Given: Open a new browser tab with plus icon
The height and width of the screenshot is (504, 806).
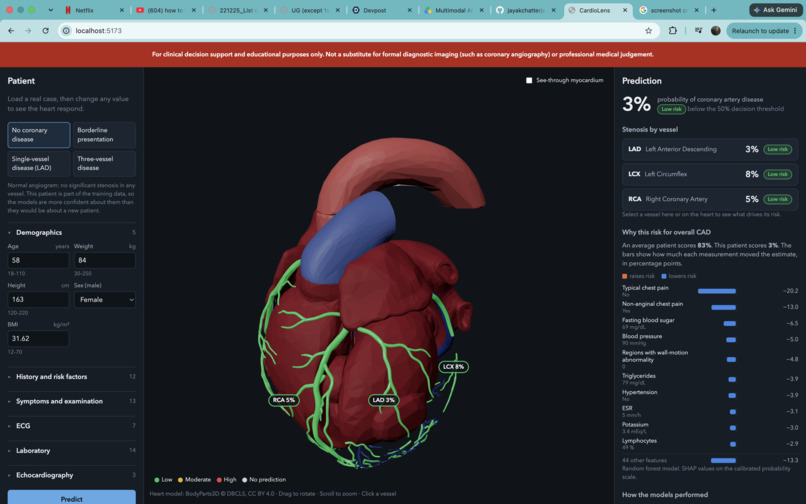Looking at the screenshot, I should pyautogui.click(x=713, y=10).
